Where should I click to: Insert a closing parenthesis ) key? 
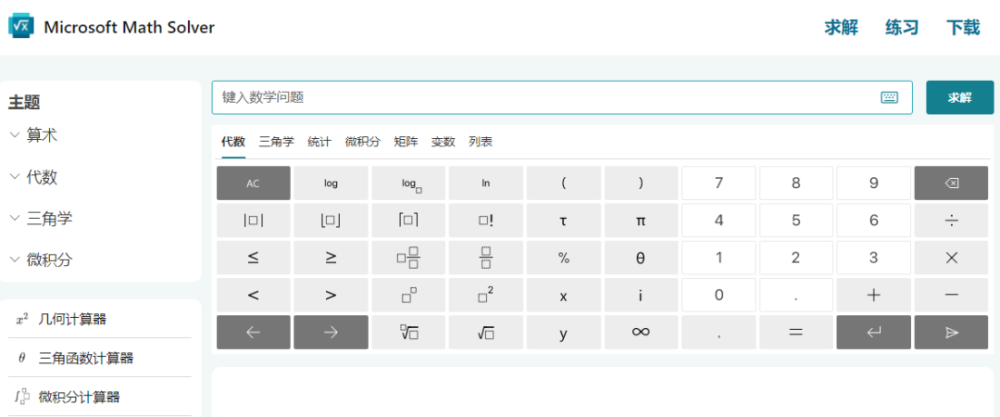click(x=641, y=183)
